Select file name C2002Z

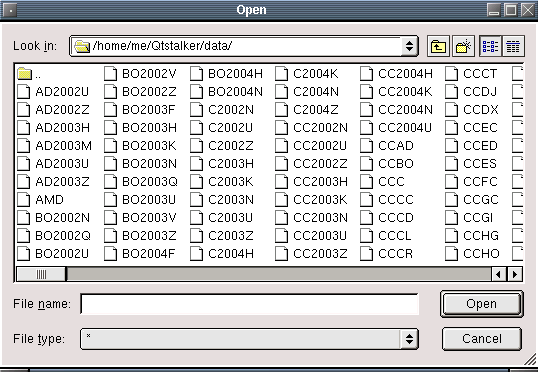(231, 146)
